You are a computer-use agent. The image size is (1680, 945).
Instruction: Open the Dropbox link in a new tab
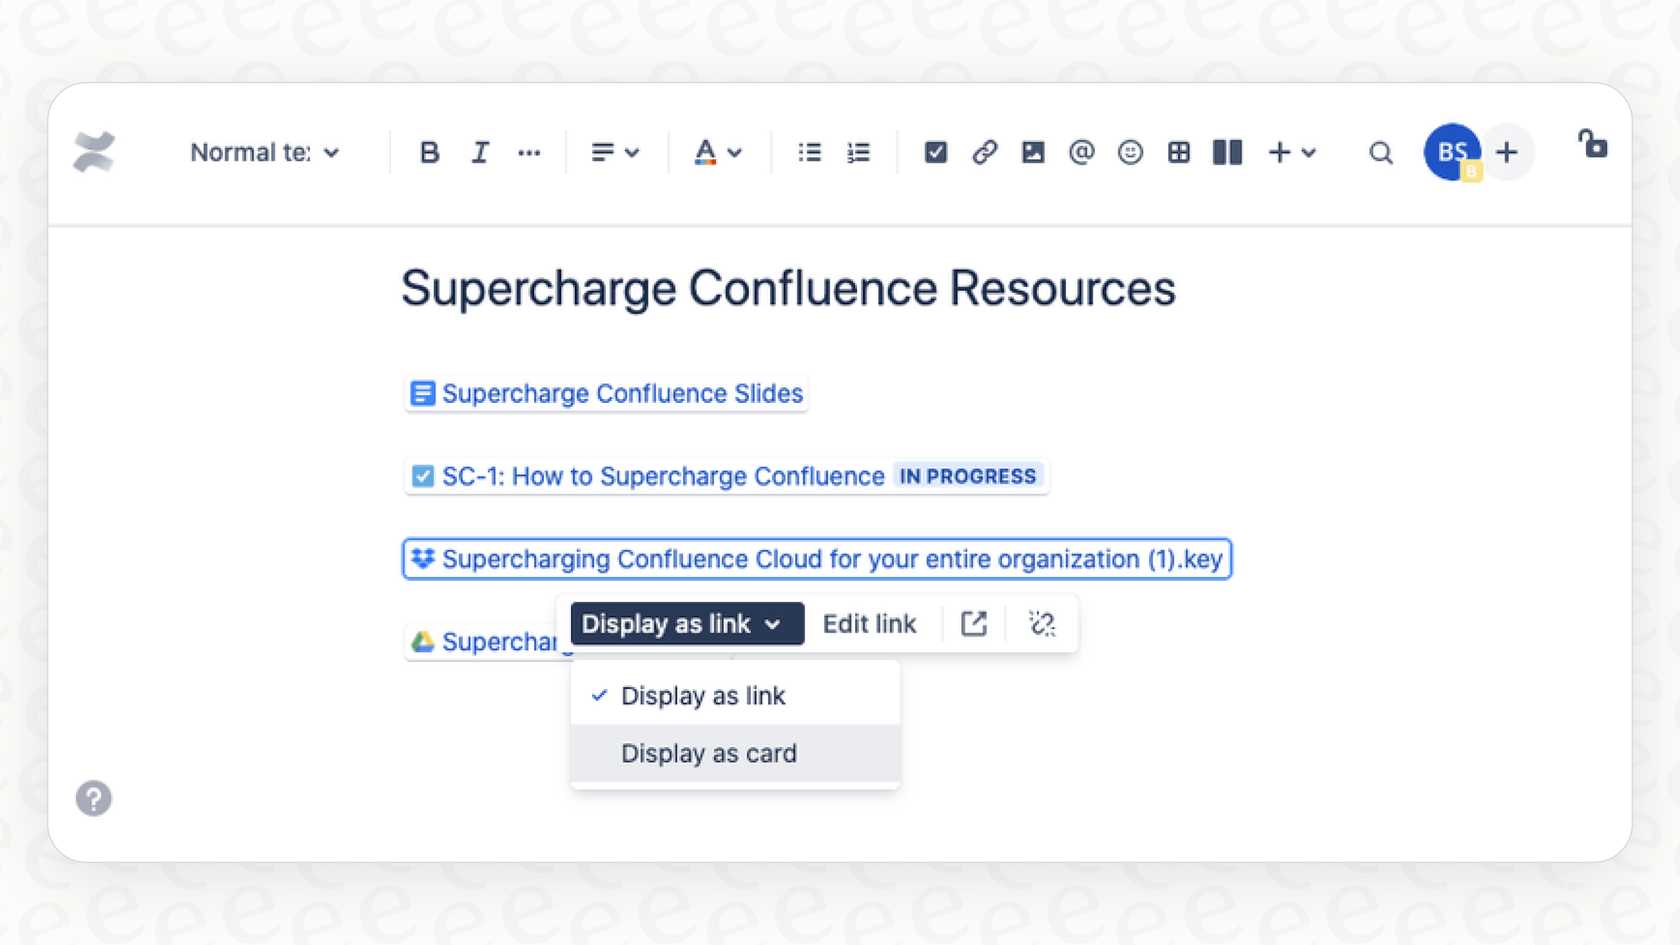[x=973, y=623]
